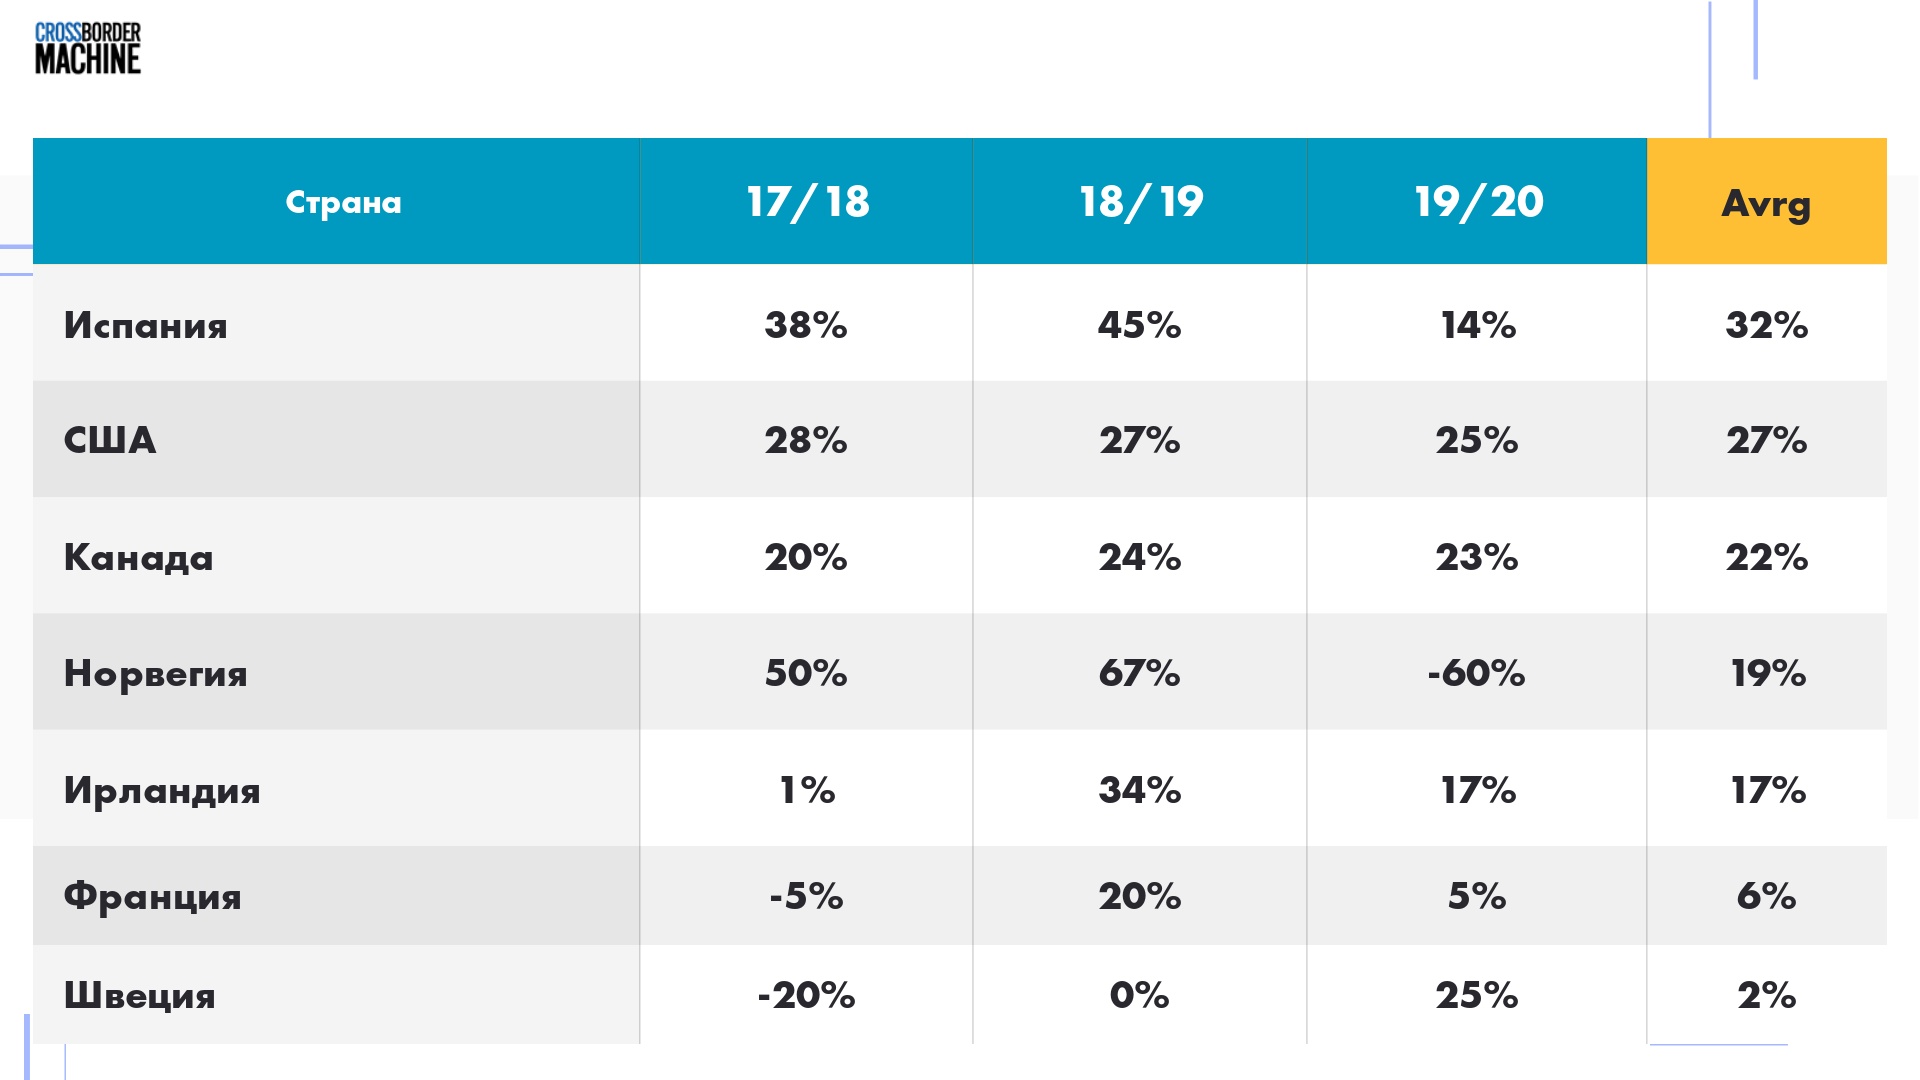Click the yellow Avrg header cell
Screen dimensions: 1920x1080
[1766, 201]
